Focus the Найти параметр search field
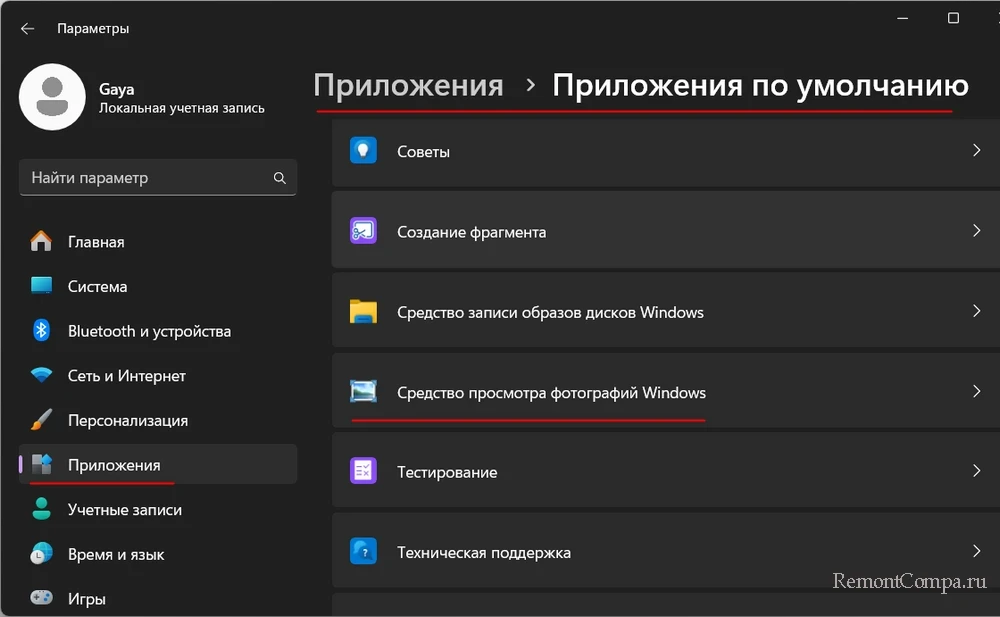 (145, 178)
